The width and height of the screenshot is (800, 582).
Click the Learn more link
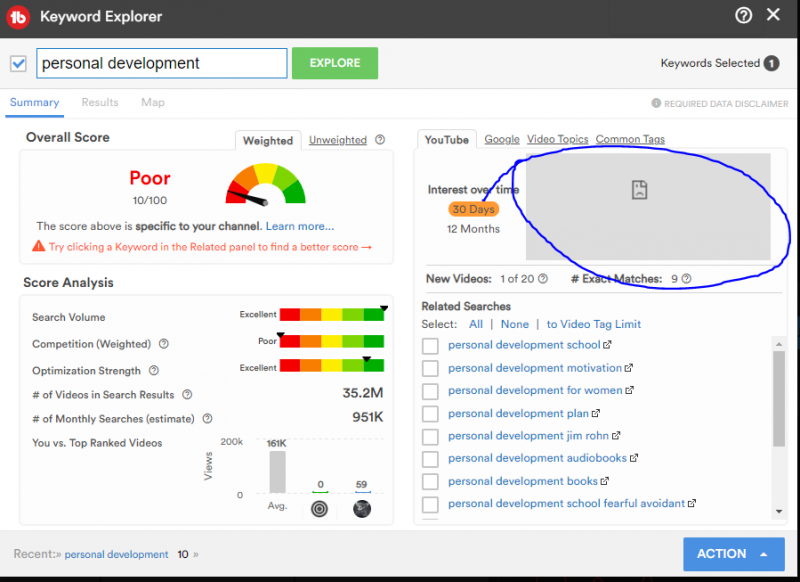300,226
